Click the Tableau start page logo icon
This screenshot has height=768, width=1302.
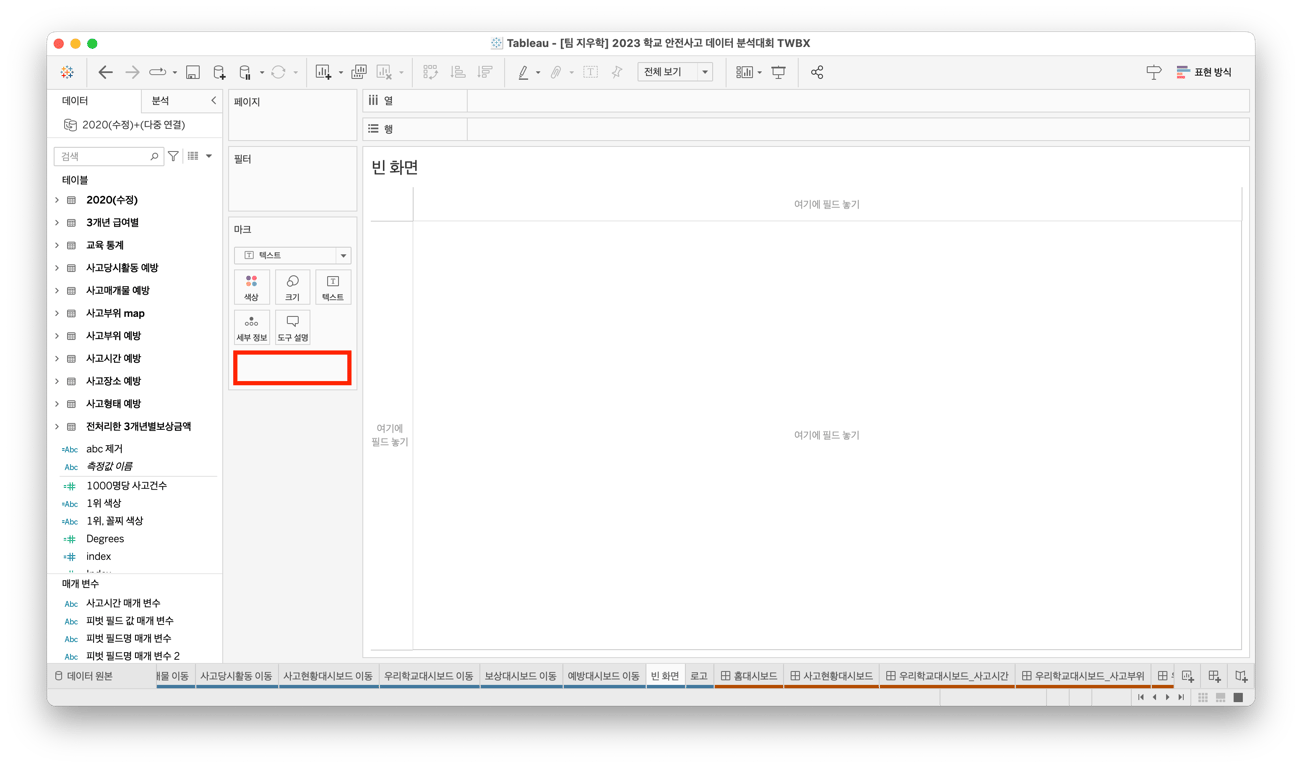pos(67,72)
